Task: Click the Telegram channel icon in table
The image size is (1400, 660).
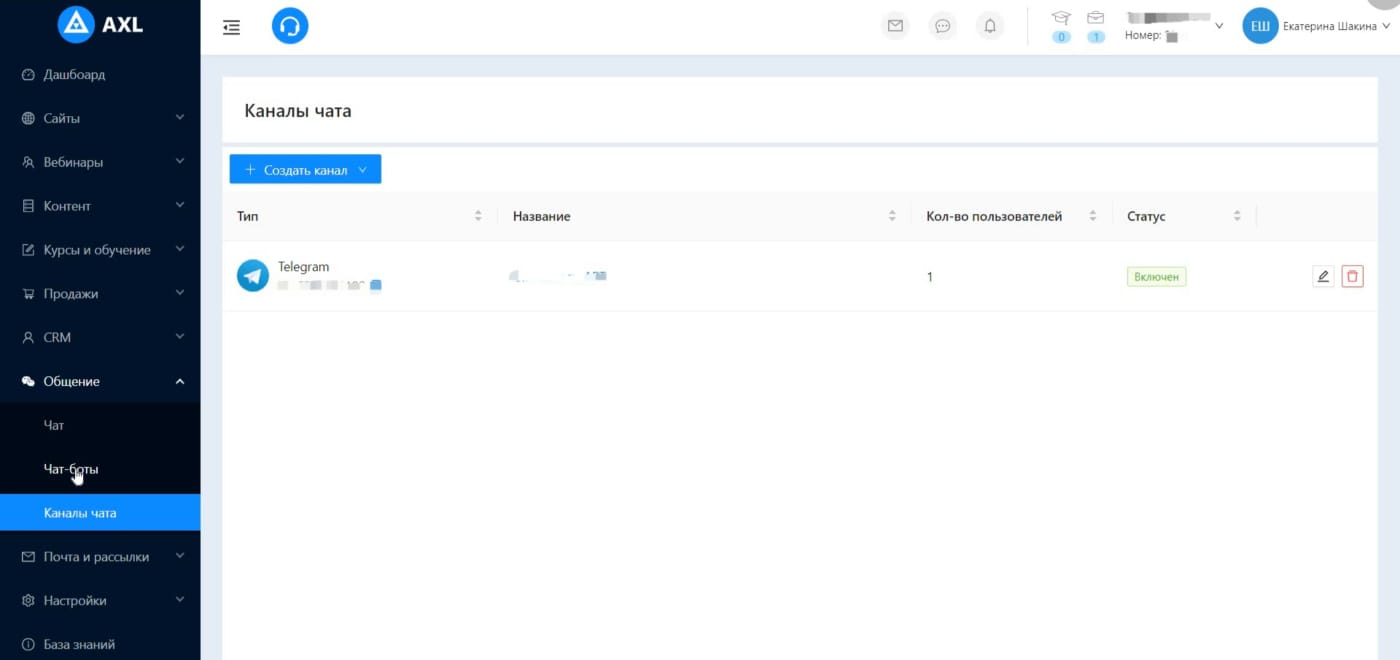Action: pos(253,276)
